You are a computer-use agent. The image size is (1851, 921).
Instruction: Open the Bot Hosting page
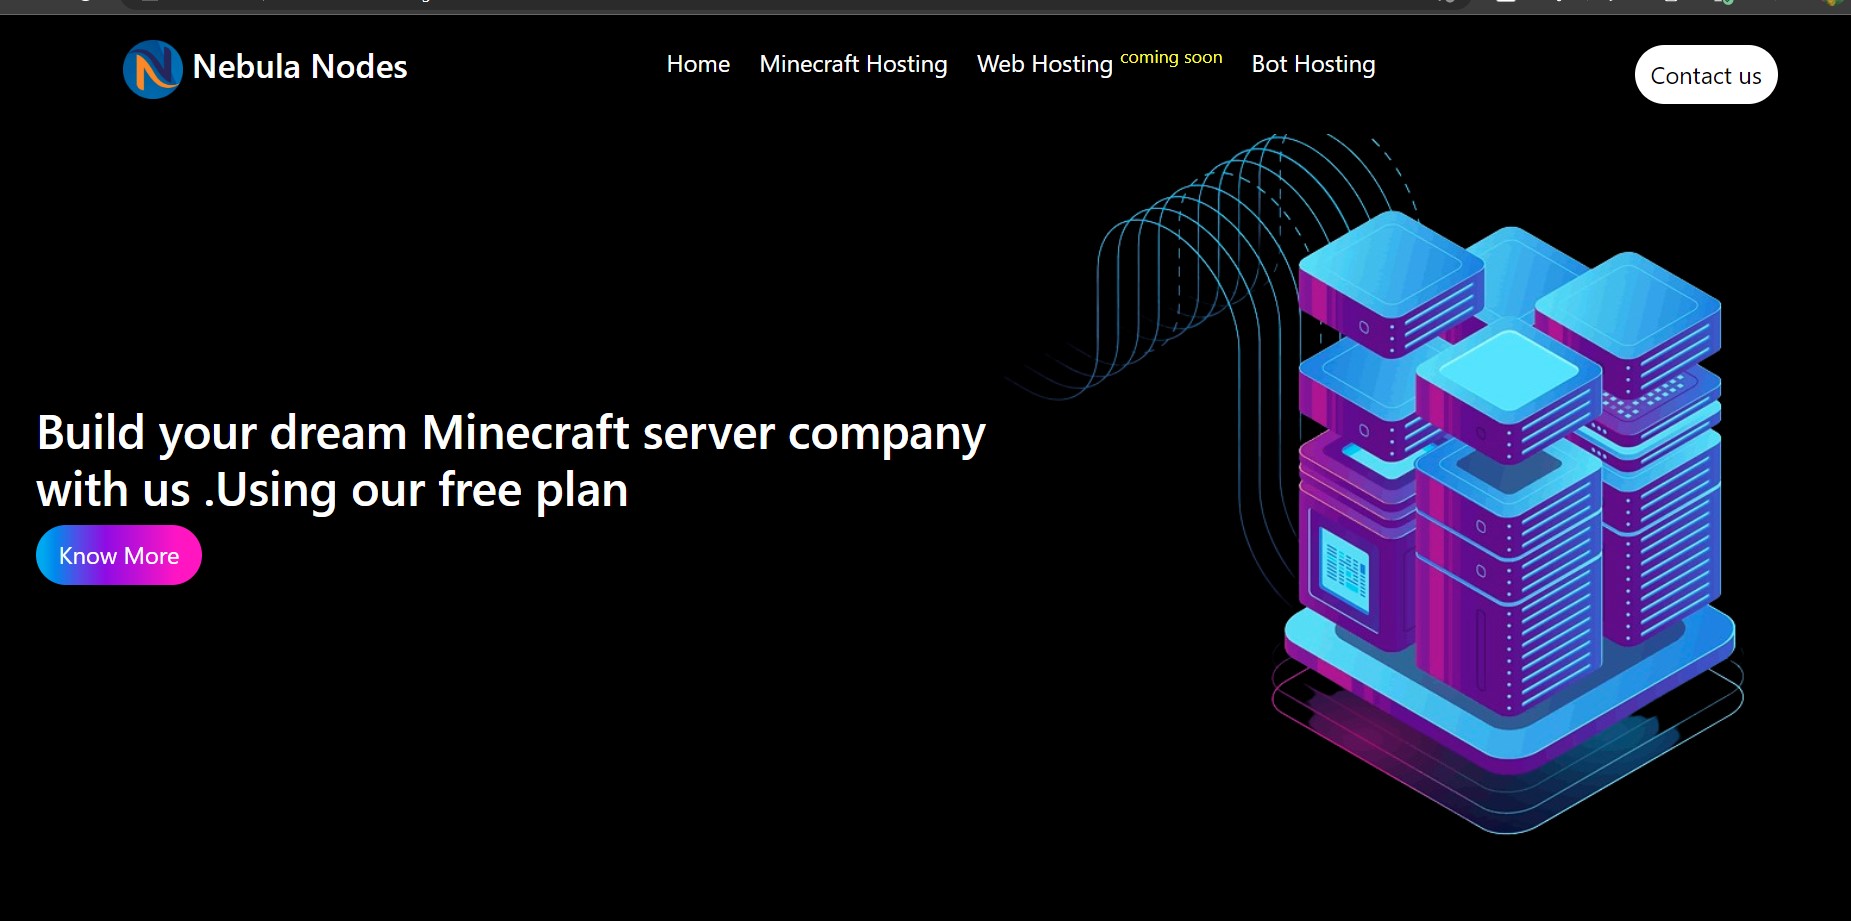[1313, 64]
